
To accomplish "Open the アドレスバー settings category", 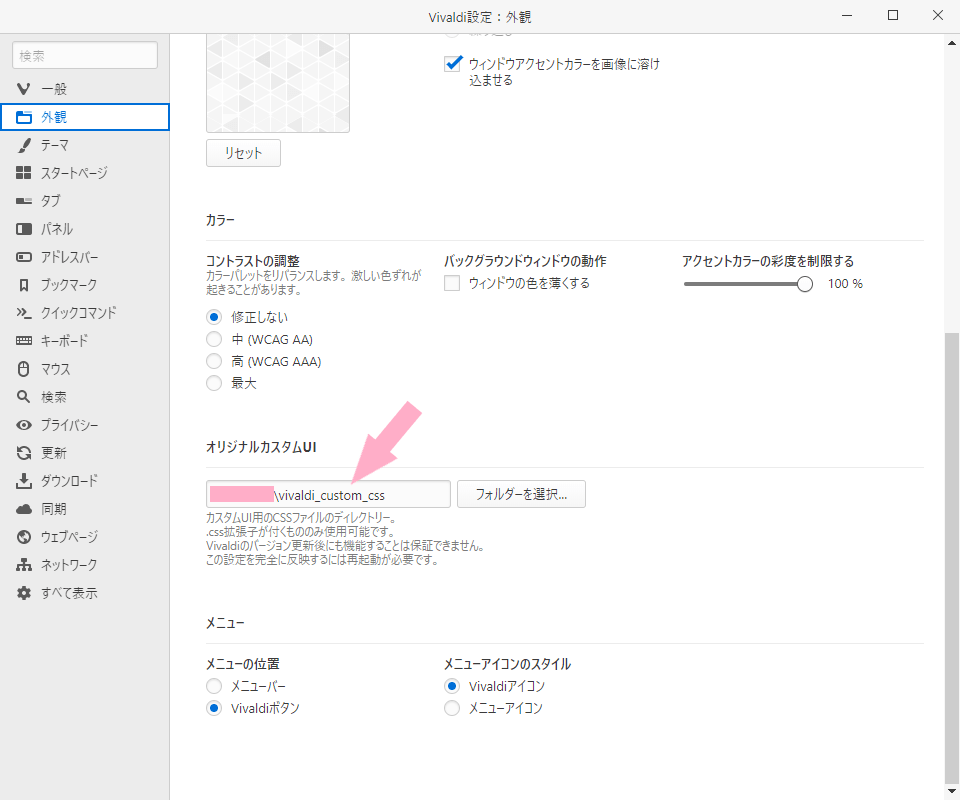I will click(69, 257).
